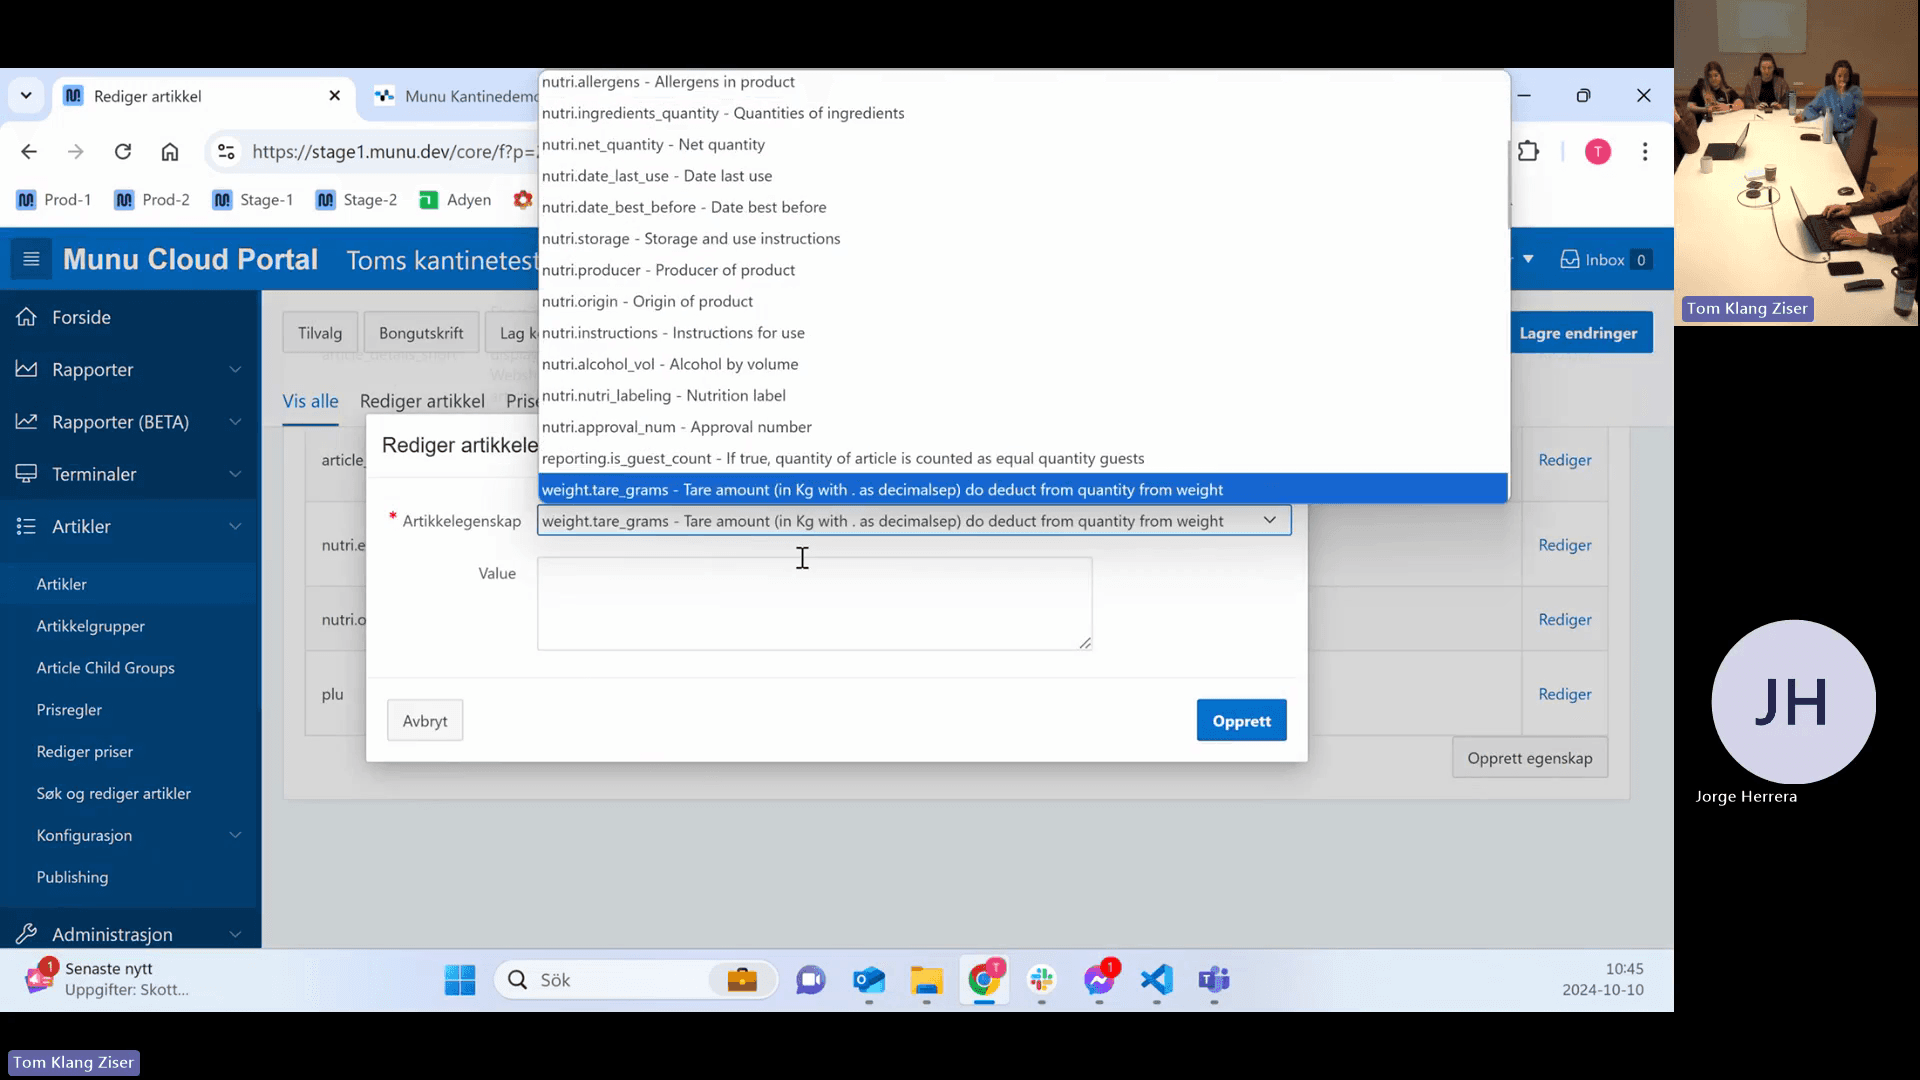Open Windows Start menu

(460, 980)
